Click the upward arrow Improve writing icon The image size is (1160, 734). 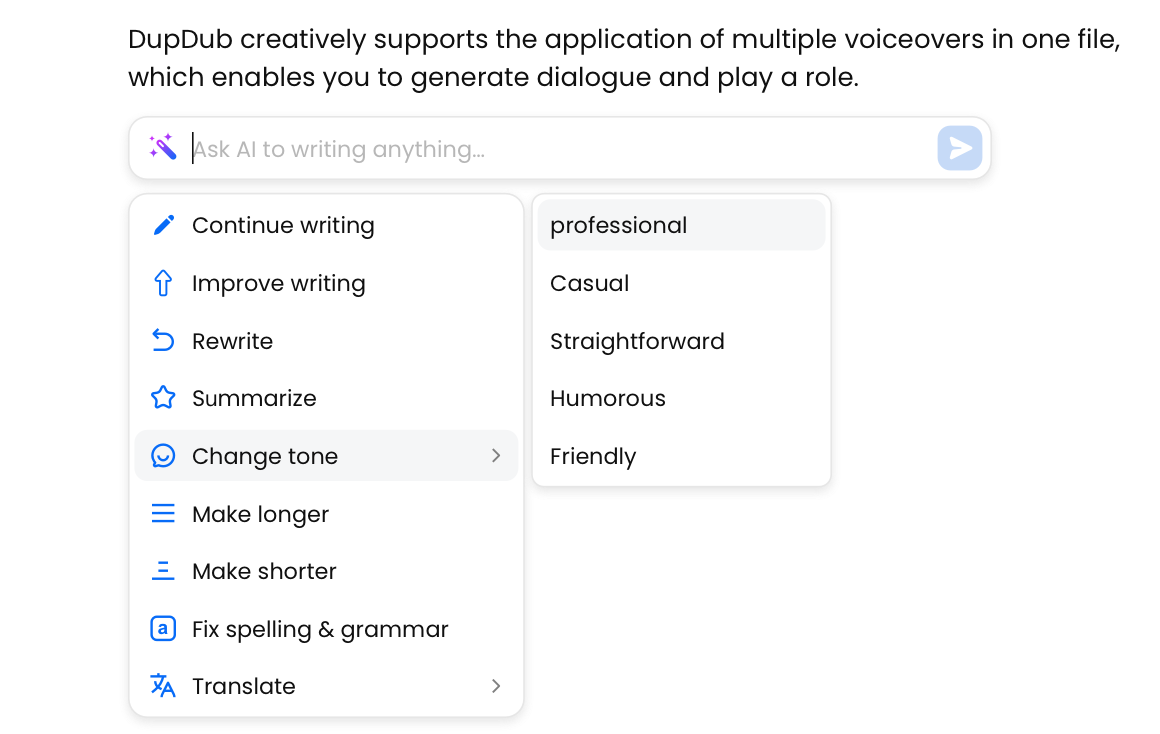tap(163, 283)
